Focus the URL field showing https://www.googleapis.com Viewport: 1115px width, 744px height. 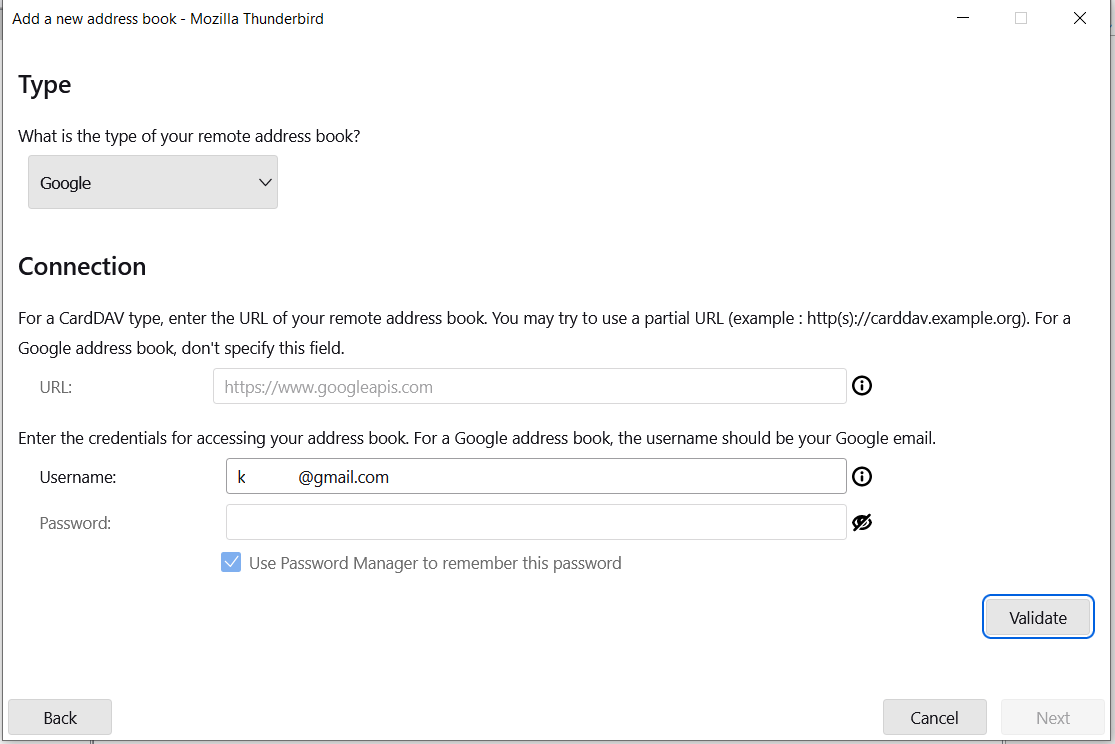[530, 386]
